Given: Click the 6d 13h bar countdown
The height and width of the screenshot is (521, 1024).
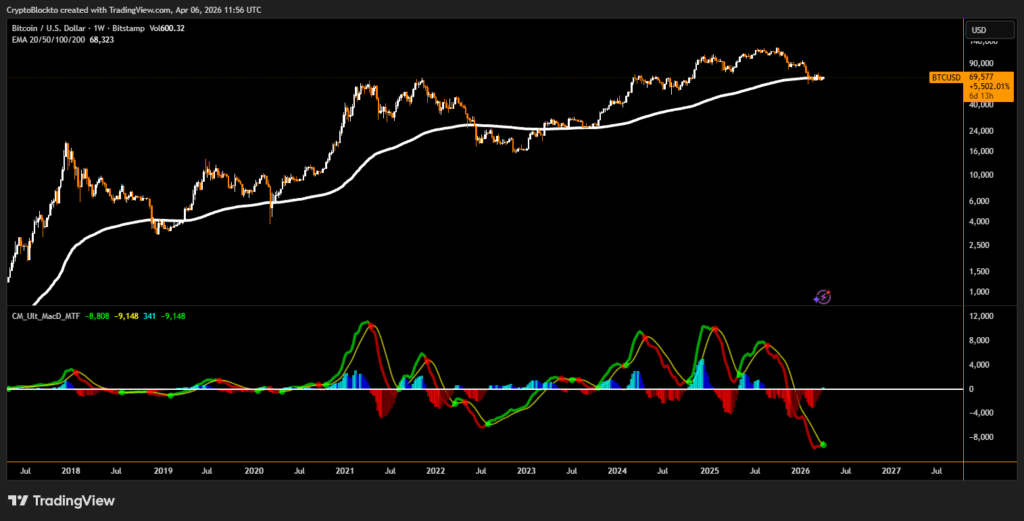Looking at the screenshot, I should tap(980, 96).
